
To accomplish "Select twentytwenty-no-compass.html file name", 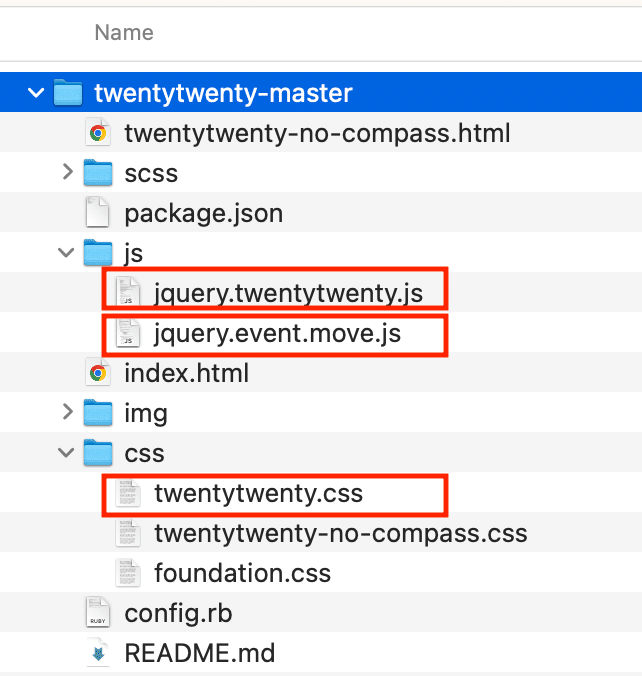I will tap(317, 133).
